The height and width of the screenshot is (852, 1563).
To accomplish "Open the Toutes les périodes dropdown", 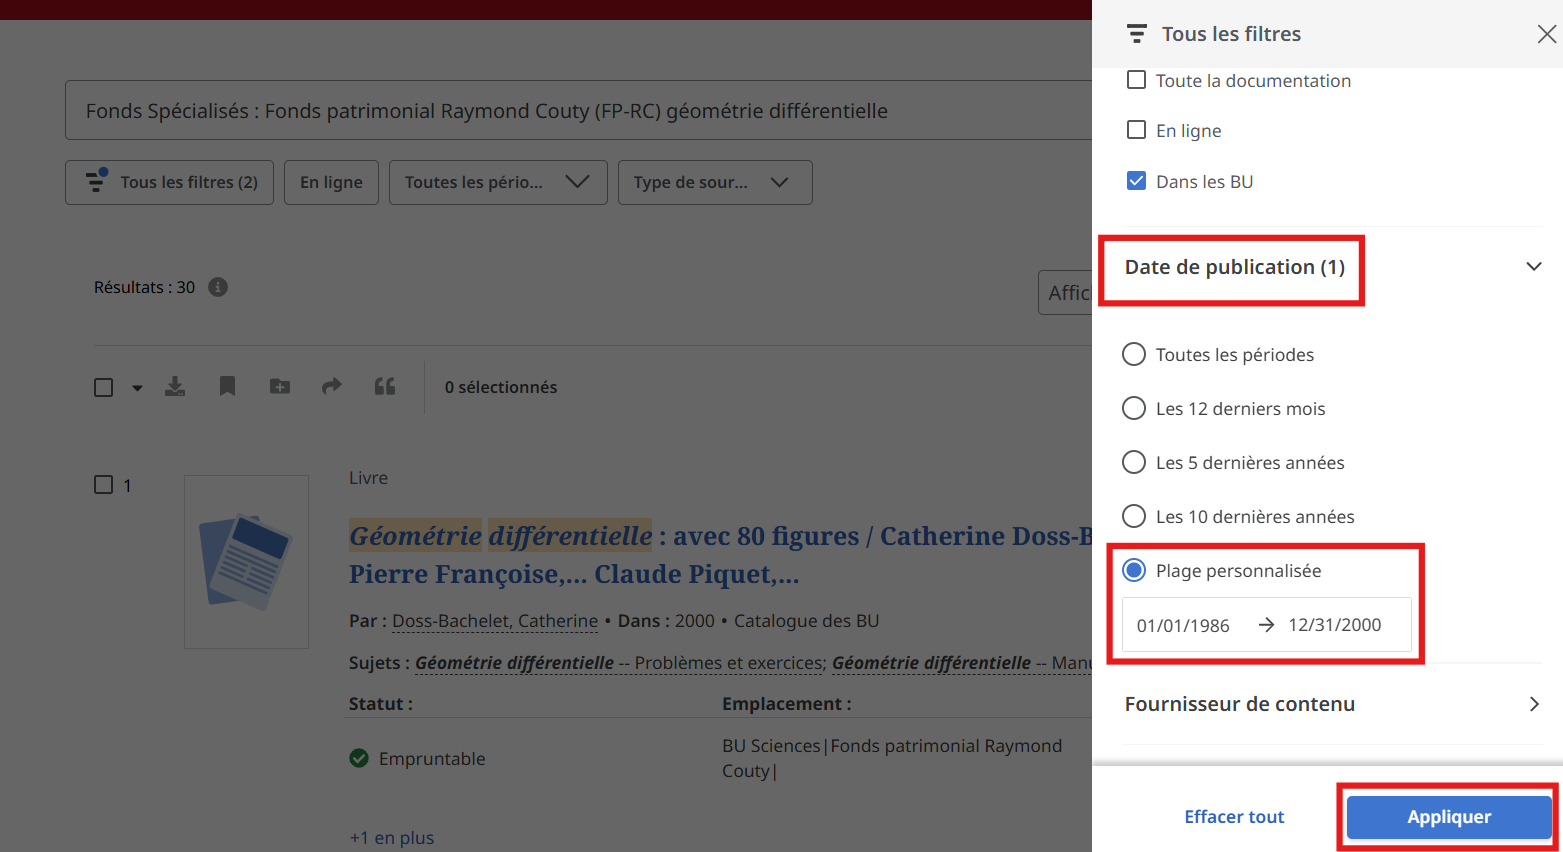I will pyautogui.click(x=497, y=182).
